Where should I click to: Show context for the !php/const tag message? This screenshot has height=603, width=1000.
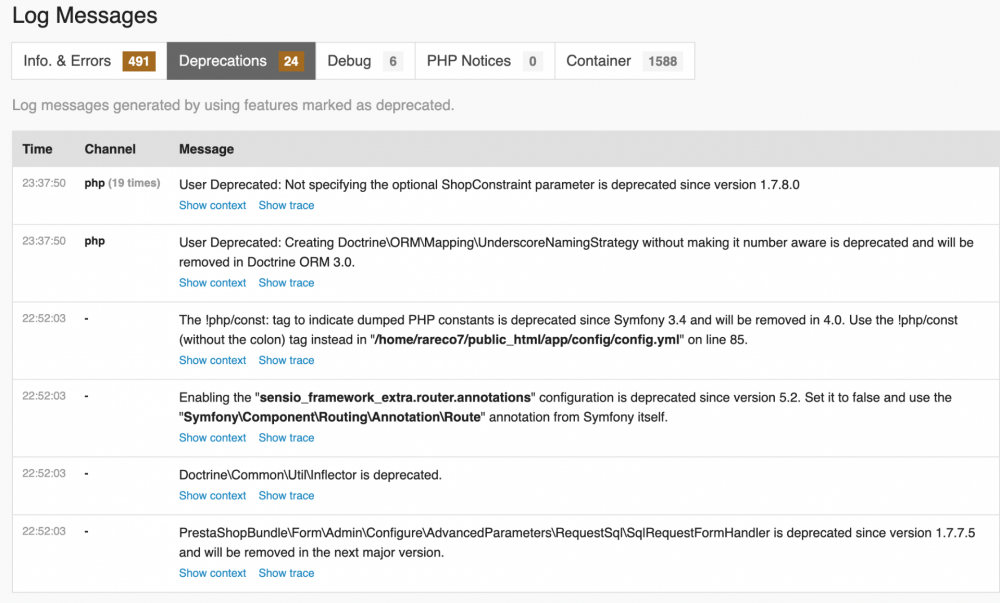pyautogui.click(x=212, y=360)
